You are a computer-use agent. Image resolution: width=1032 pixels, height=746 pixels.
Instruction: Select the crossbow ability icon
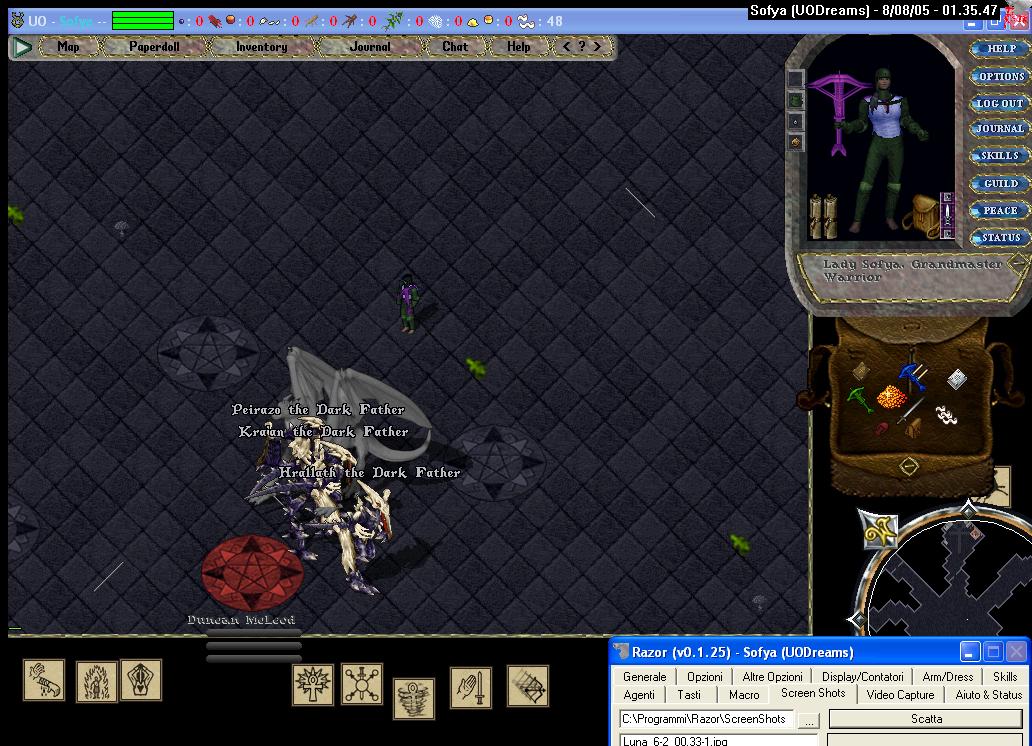(528, 685)
